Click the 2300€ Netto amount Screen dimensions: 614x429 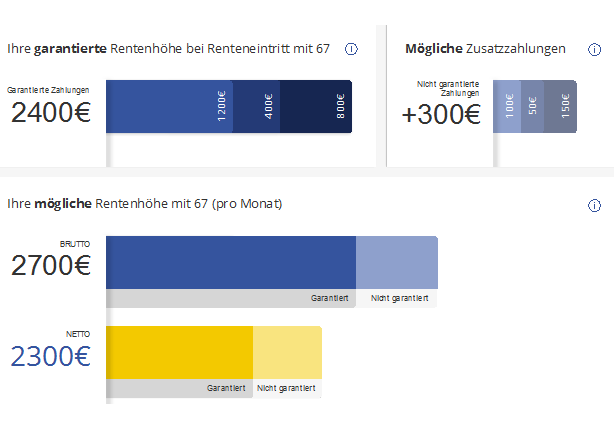pyautogui.click(x=51, y=356)
